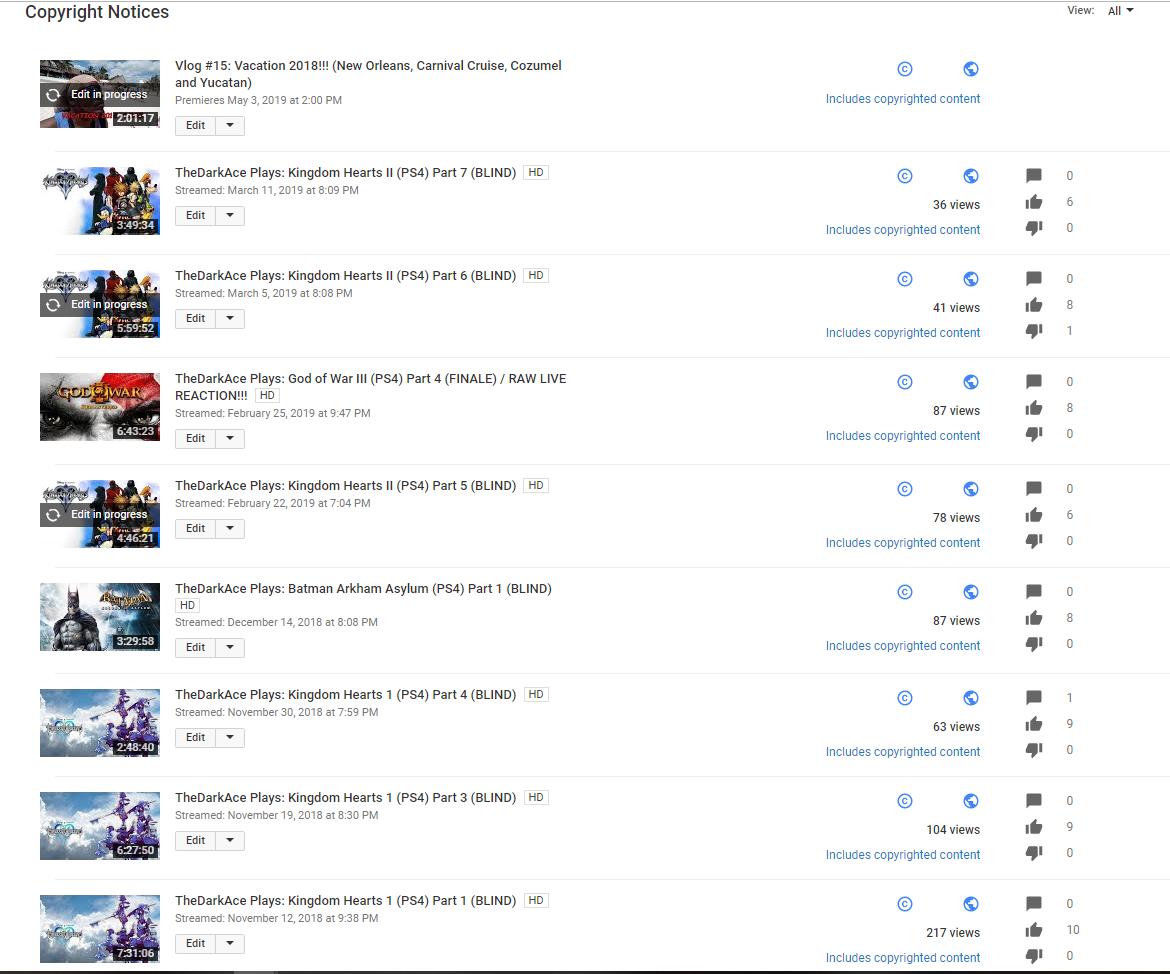Expand Edit dropdown arrow for Kingdom Hearts 1 Part 1
The width and height of the screenshot is (1170, 974).
click(x=230, y=943)
